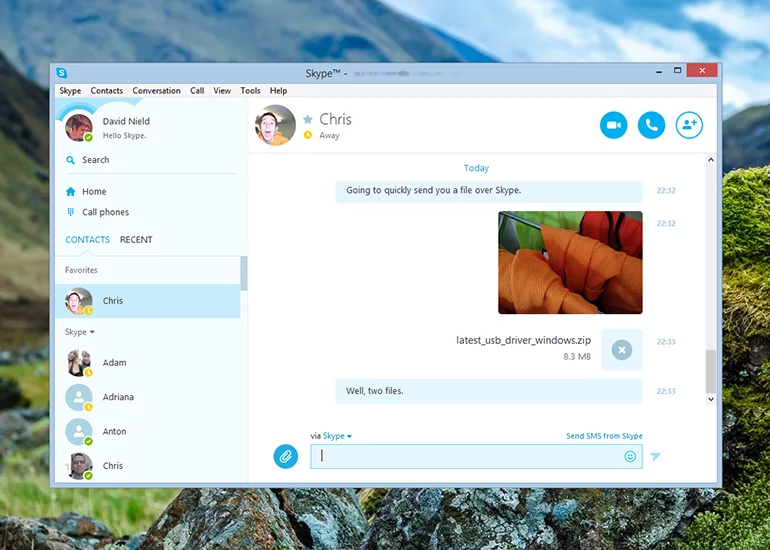Click Anton's contact avatar
Screen dimensions: 770x550
[79, 431]
